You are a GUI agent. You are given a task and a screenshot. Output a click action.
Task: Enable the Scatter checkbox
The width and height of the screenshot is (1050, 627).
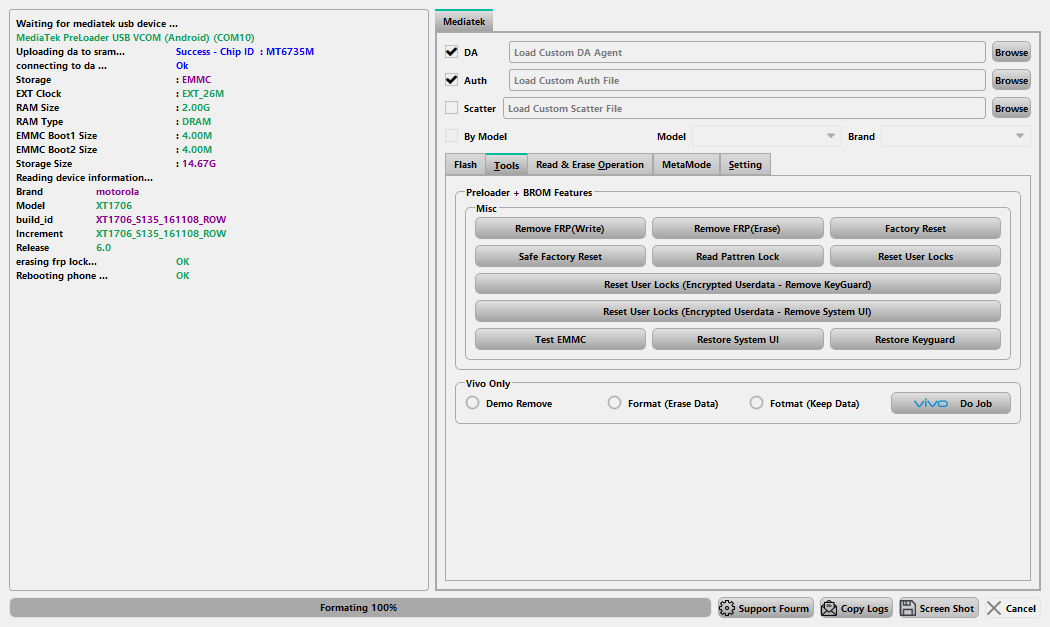(x=451, y=108)
